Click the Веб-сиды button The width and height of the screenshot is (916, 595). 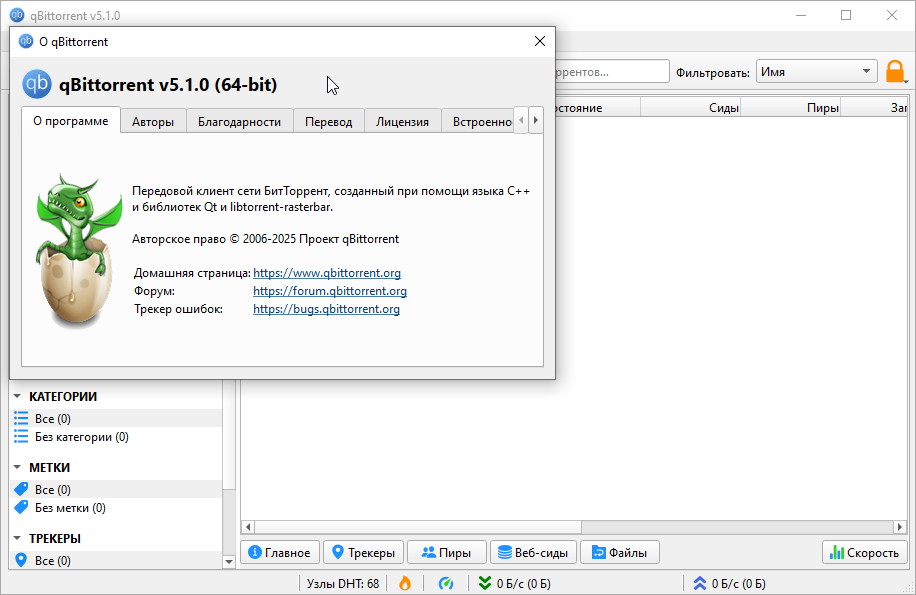[533, 552]
